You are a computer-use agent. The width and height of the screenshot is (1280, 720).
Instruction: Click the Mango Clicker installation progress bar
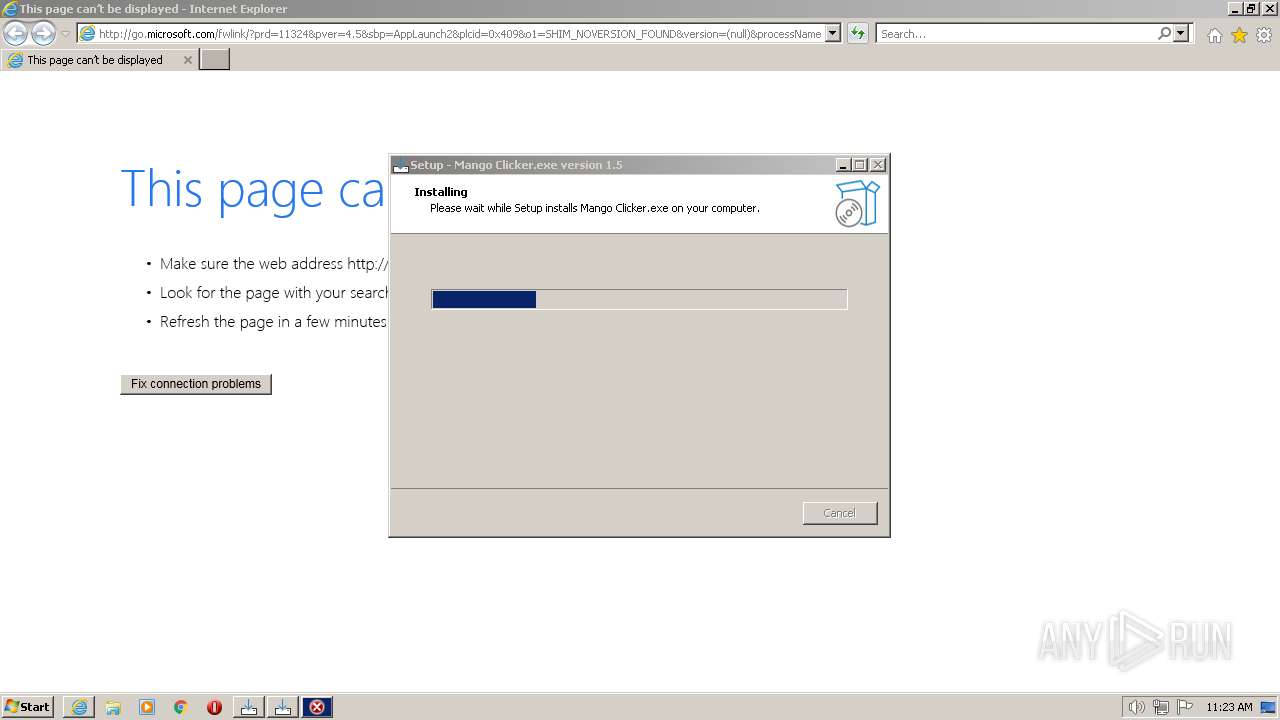(639, 299)
